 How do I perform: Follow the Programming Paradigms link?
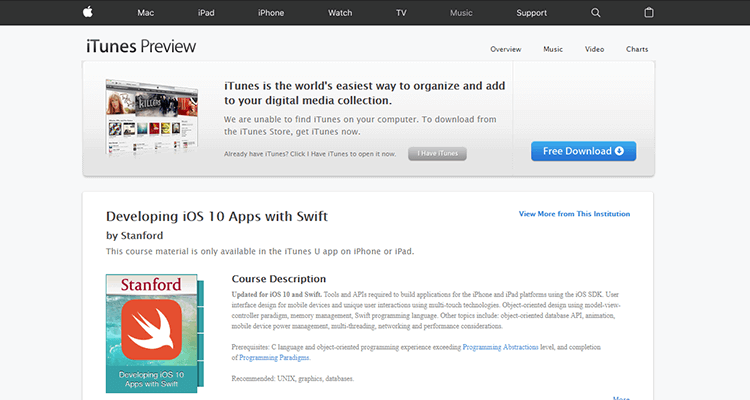[274, 358]
